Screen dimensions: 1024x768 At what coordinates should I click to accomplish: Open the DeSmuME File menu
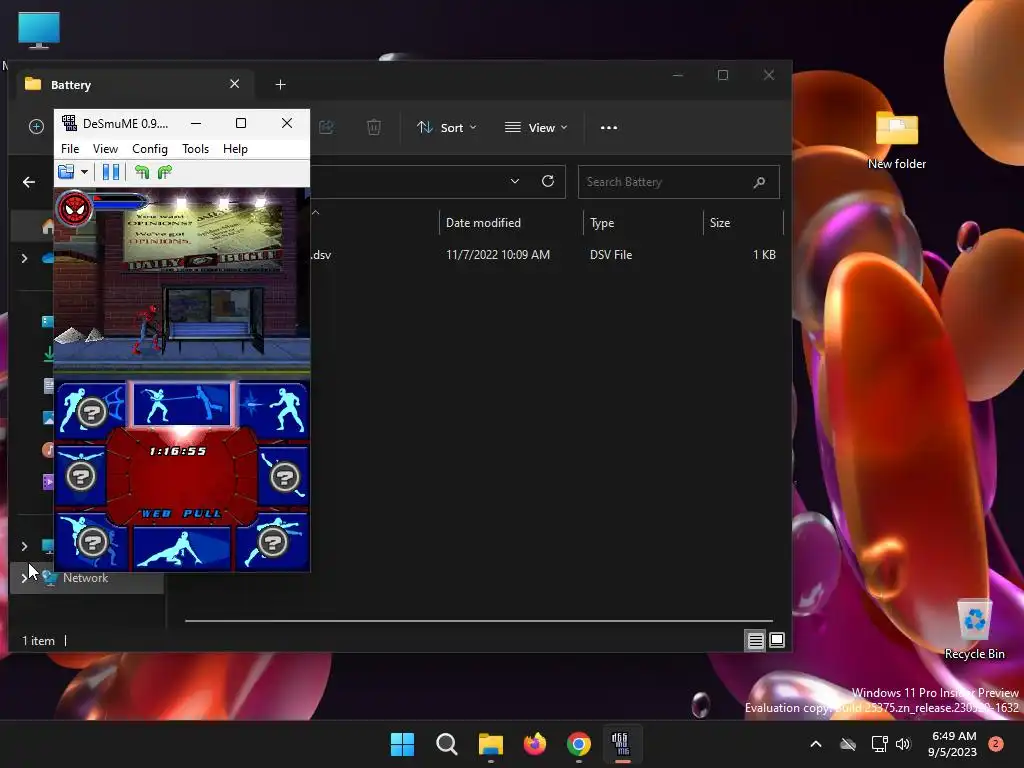(70, 149)
